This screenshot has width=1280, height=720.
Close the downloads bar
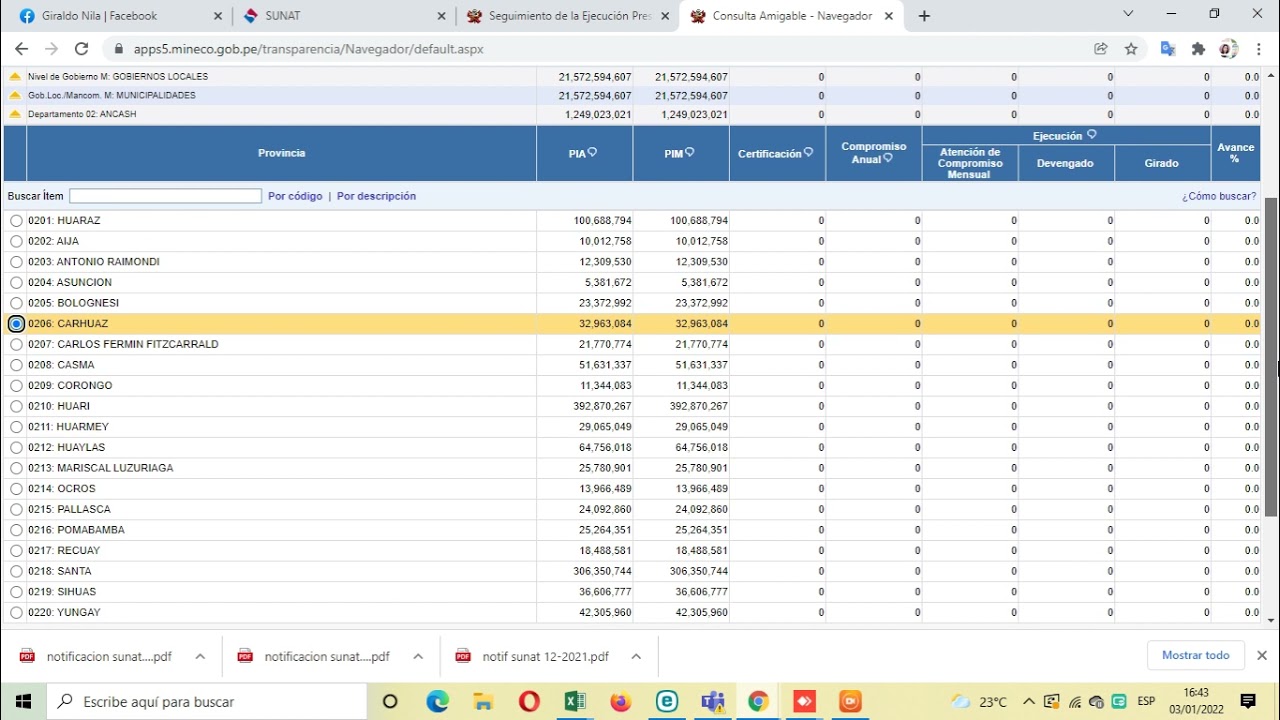[x=1262, y=655]
